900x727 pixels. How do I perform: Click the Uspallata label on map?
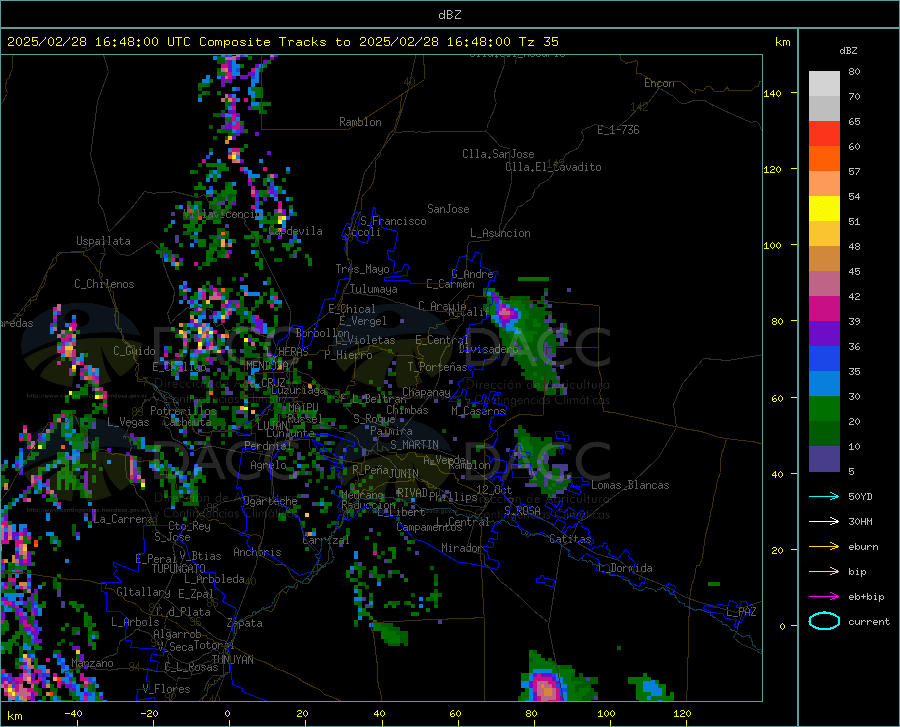point(103,241)
